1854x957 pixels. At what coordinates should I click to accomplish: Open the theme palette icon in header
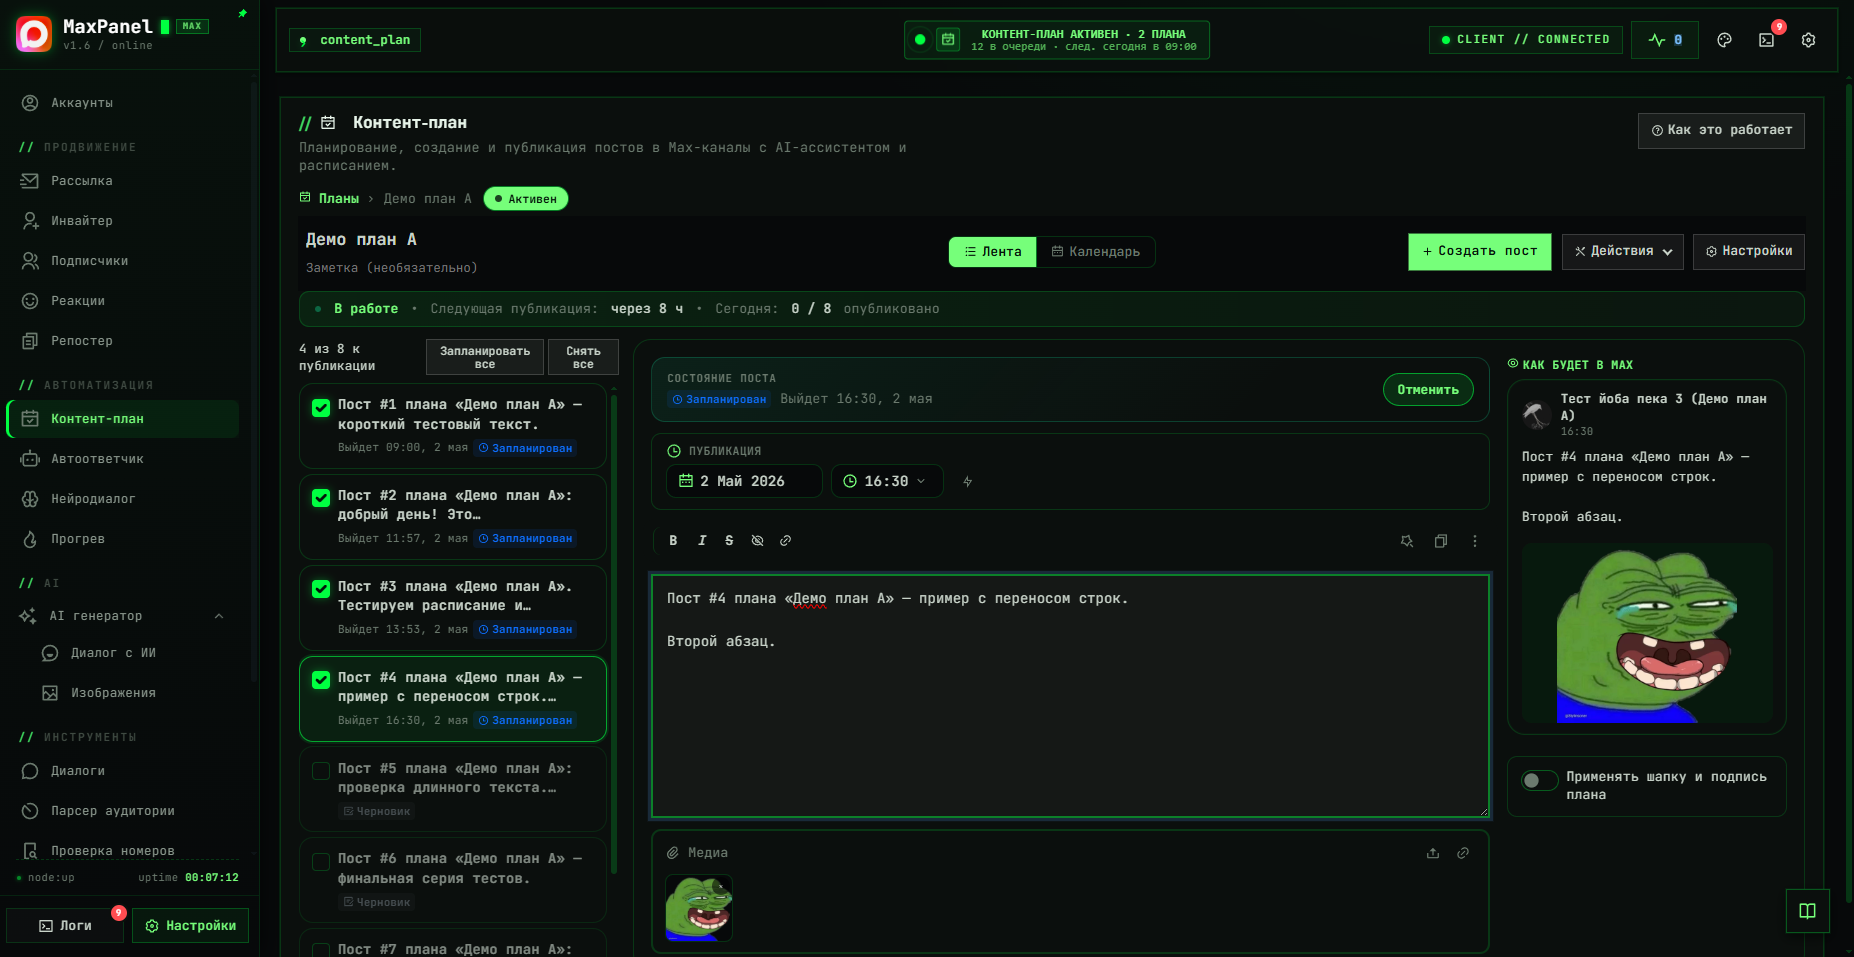pos(1724,40)
